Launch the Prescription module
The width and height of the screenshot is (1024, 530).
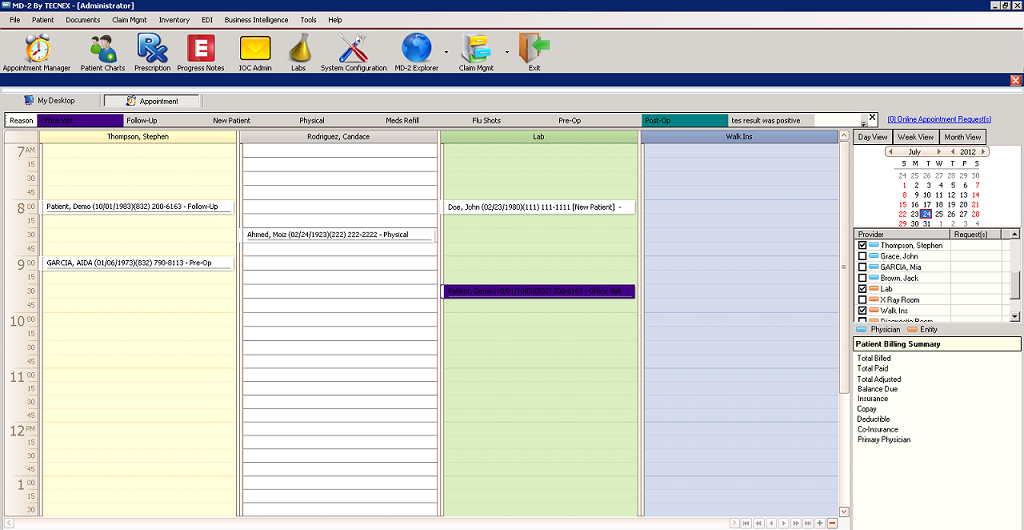point(152,53)
